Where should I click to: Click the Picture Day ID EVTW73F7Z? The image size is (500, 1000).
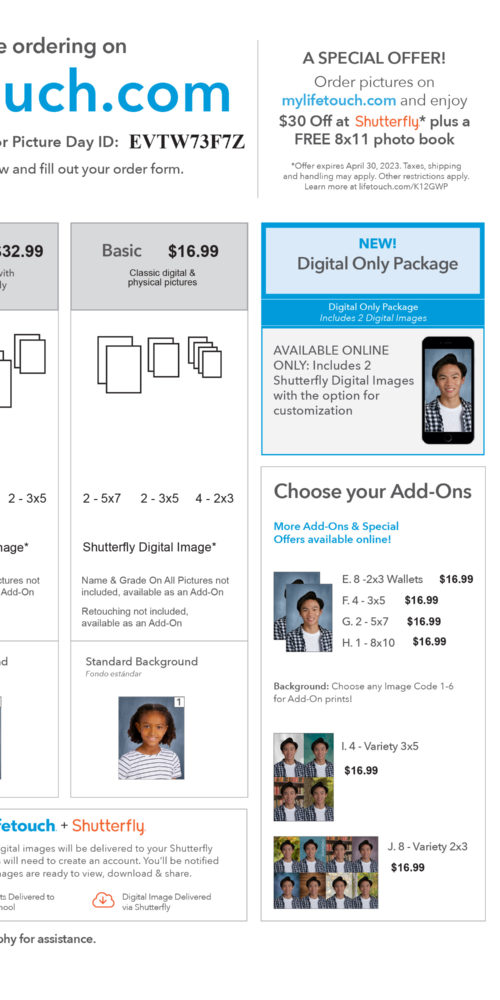coord(187,142)
